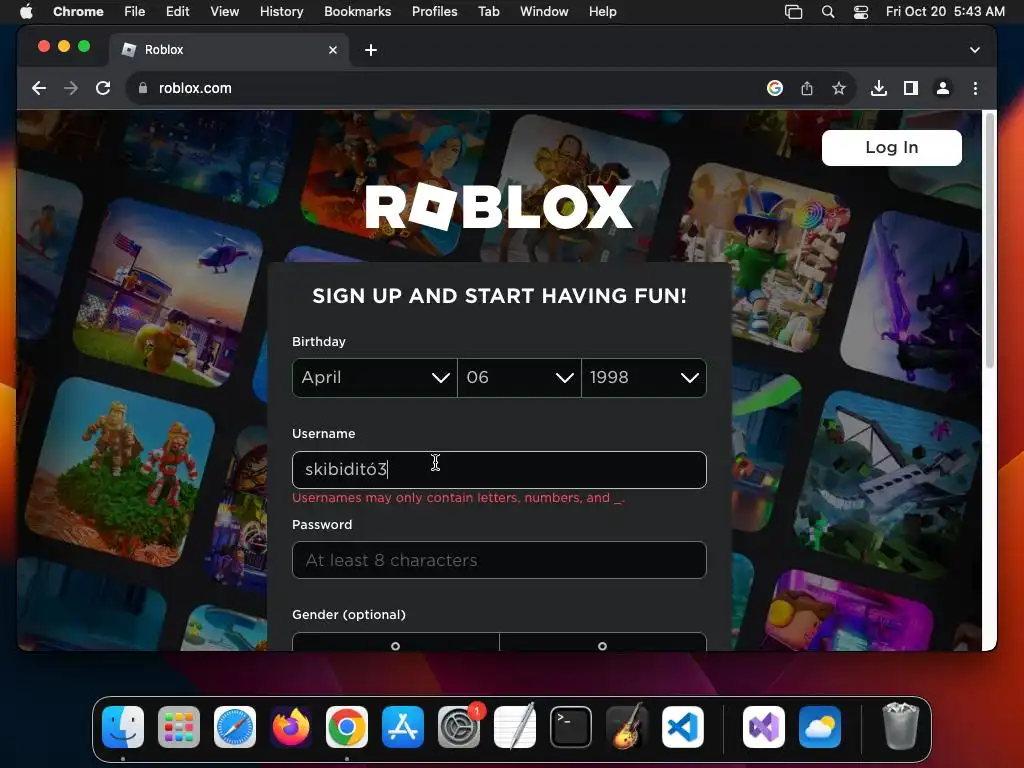The height and width of the screenshot is (768, 1024).
Task: Open a new browser tab
Action: (371, 50)
